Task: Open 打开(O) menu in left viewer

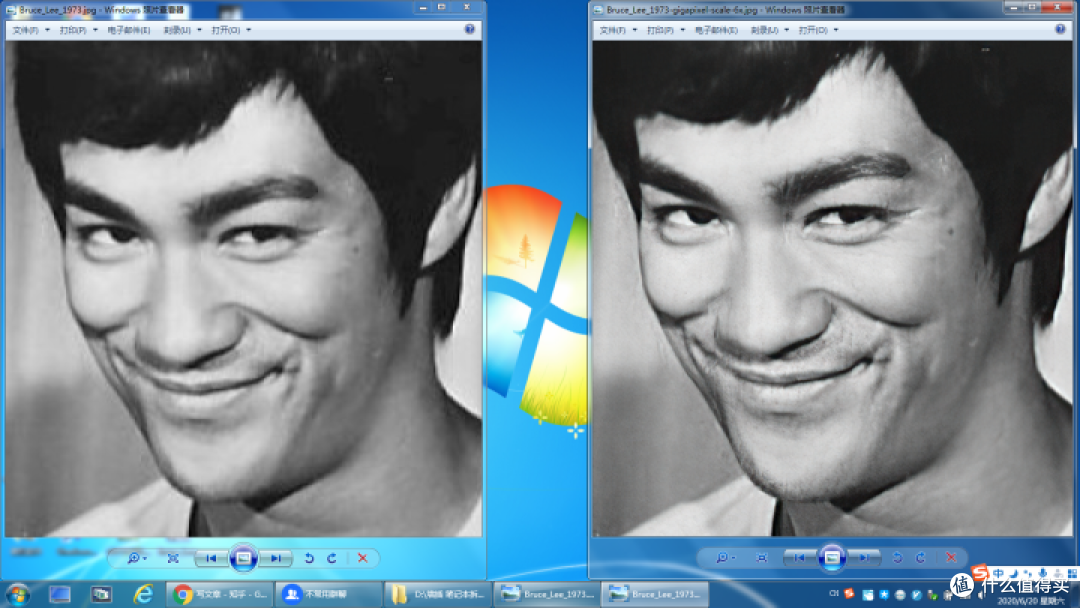Action: (x=226, y=30)
